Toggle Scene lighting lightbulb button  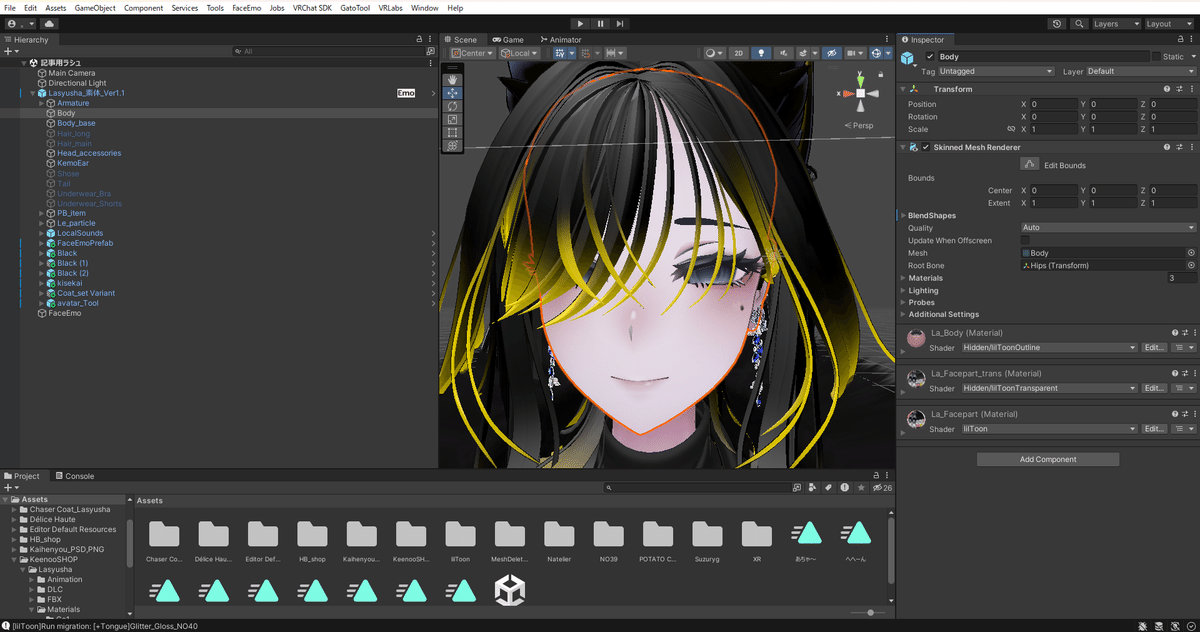(760, 53)
